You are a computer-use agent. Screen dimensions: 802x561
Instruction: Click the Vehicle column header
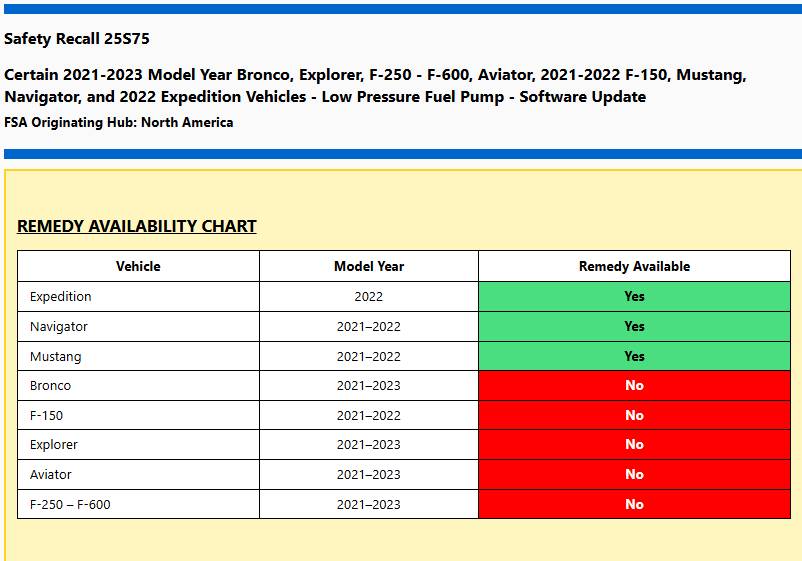[138, 266]
